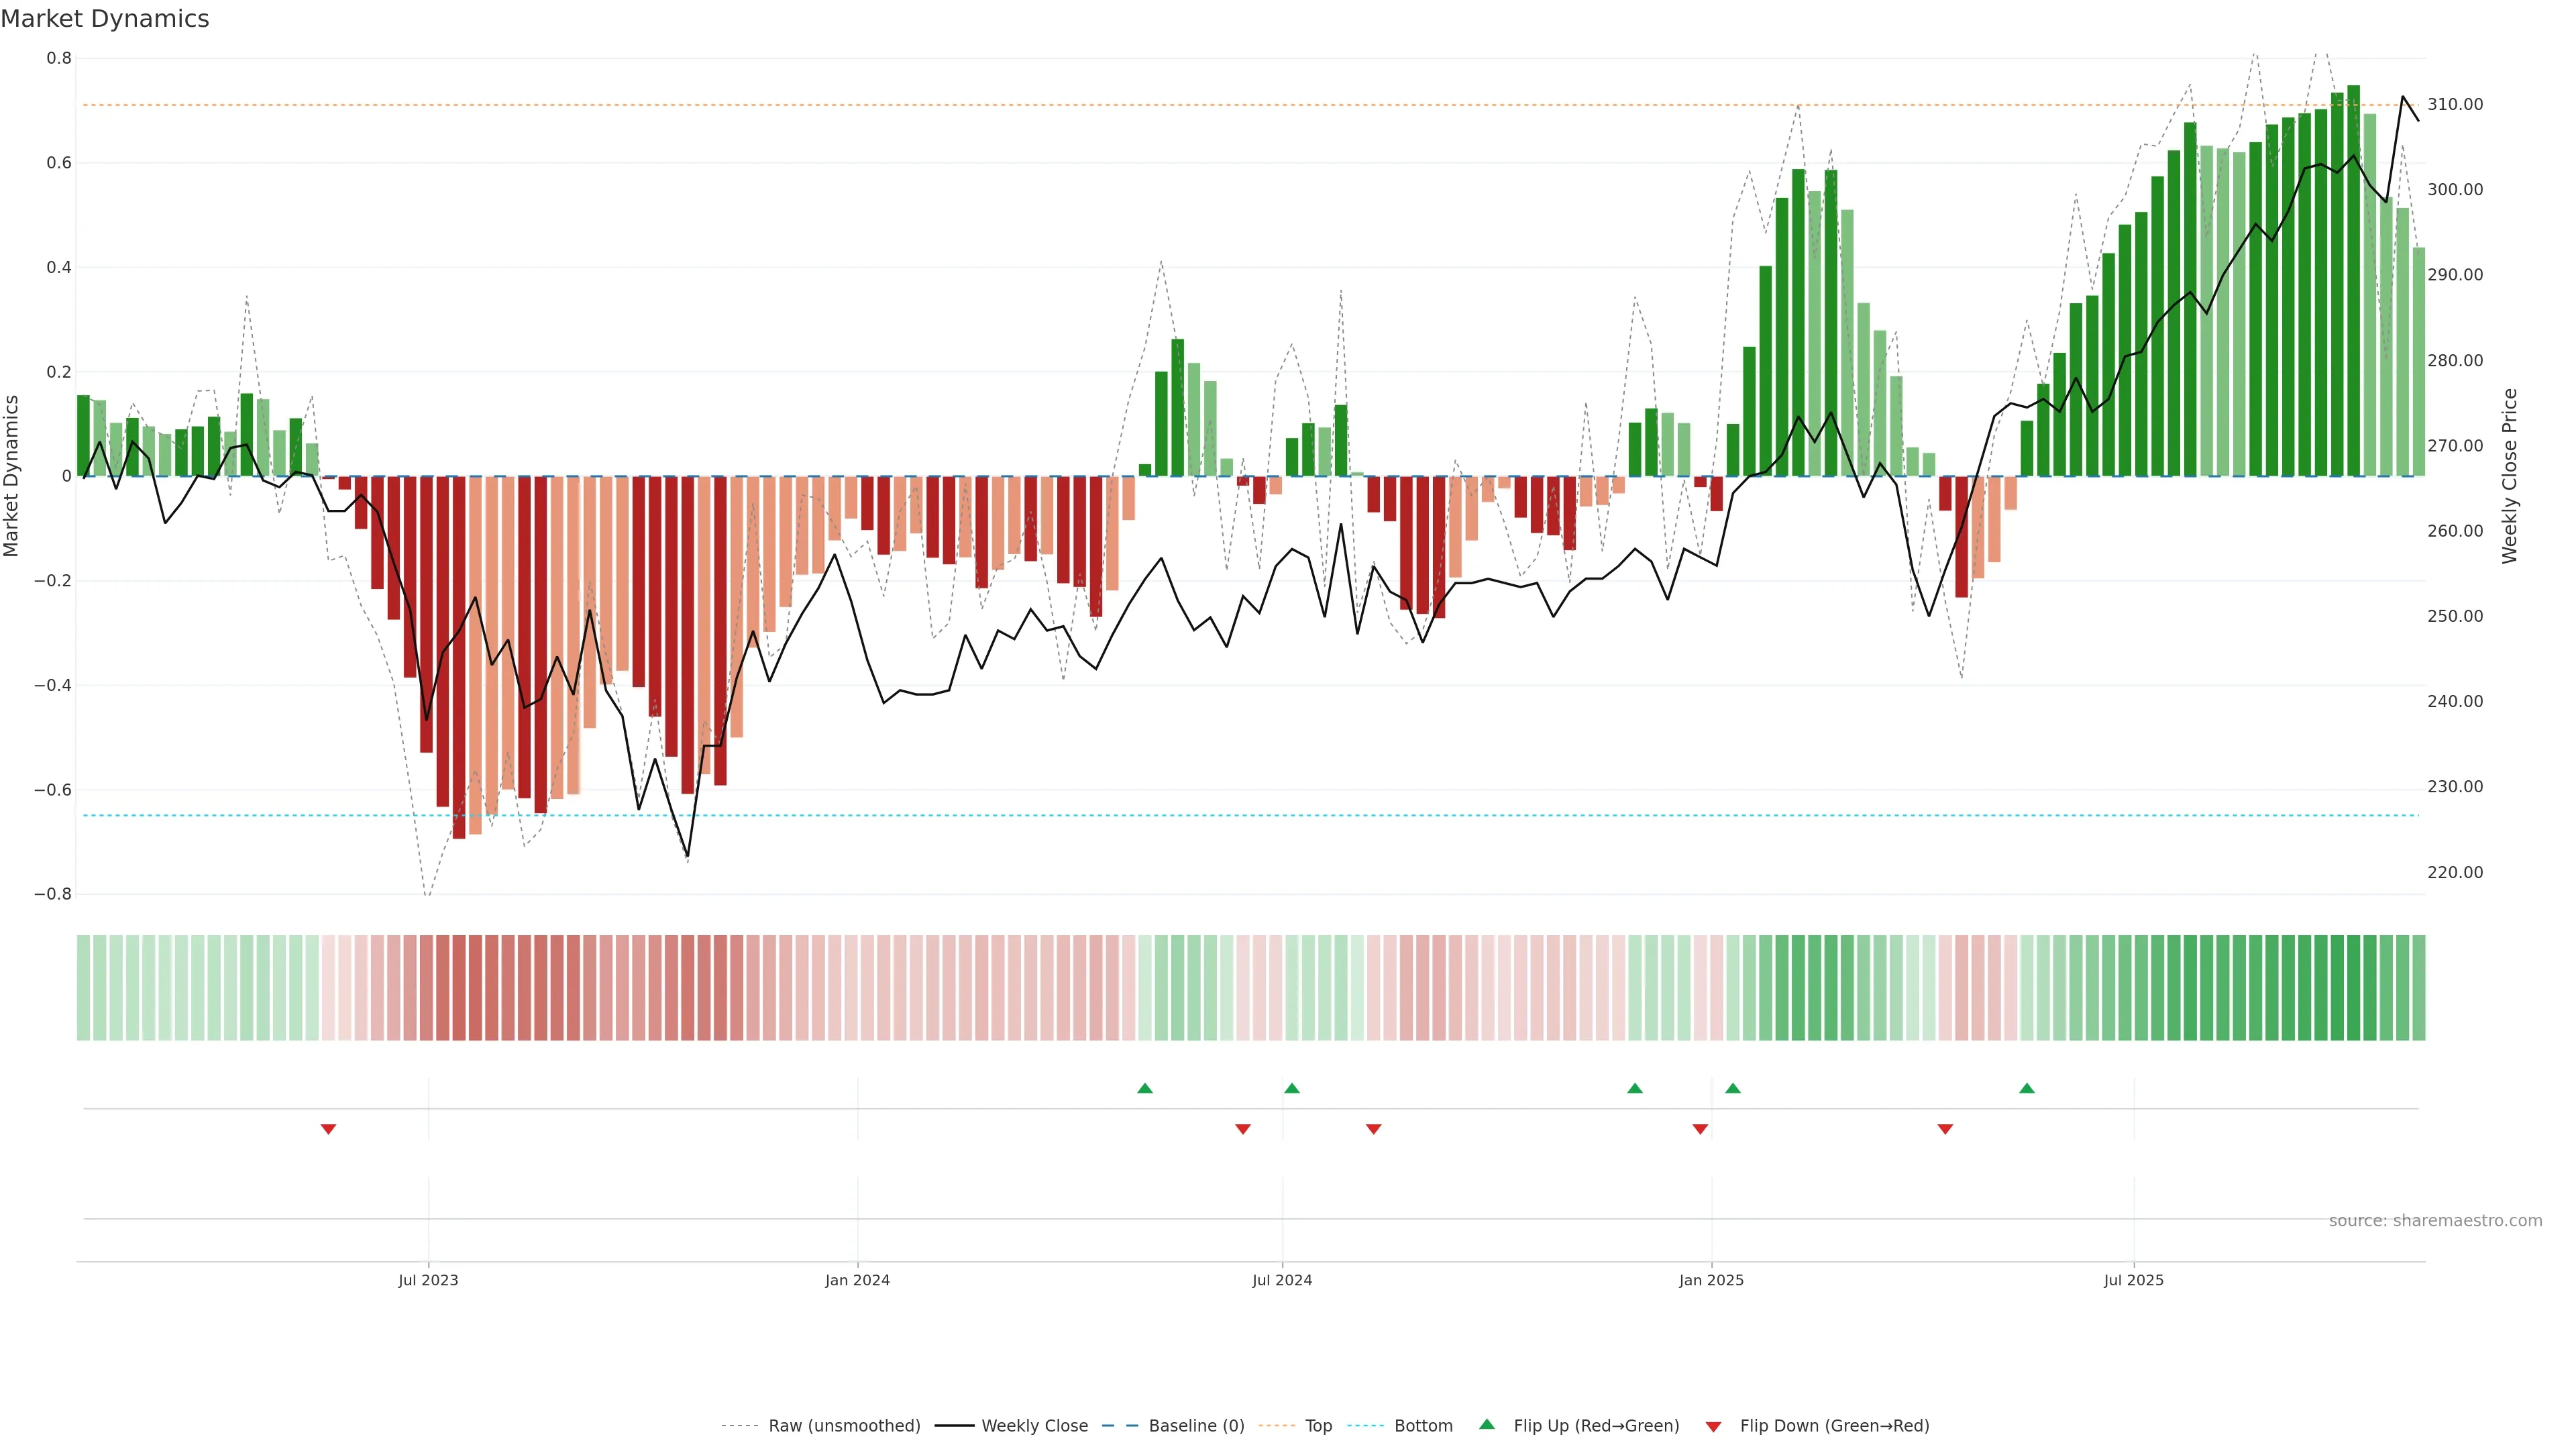Hide the Top threshold line via the legend
The width and height of the screenshot is (2576, 1449).
[1317, 1426]
